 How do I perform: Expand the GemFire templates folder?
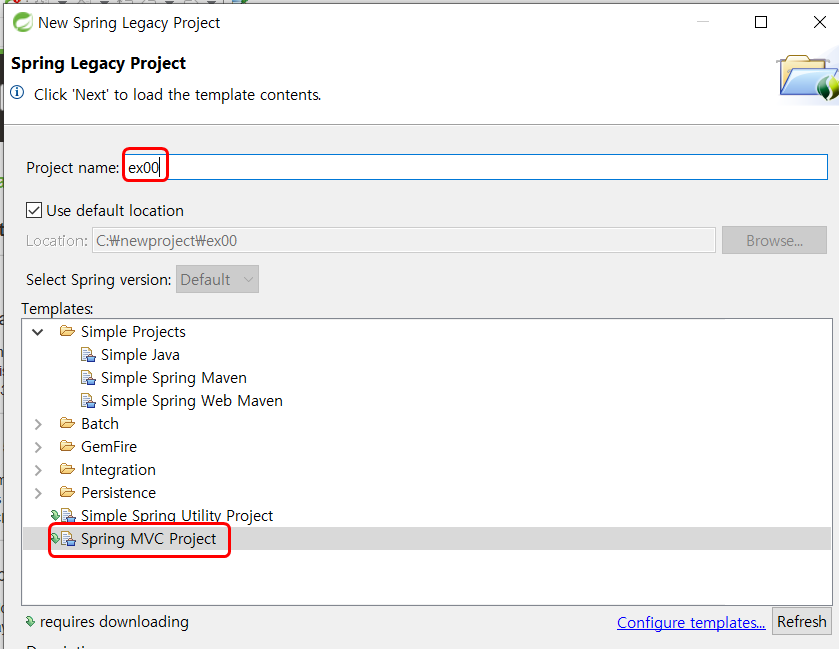coord(38,447)
